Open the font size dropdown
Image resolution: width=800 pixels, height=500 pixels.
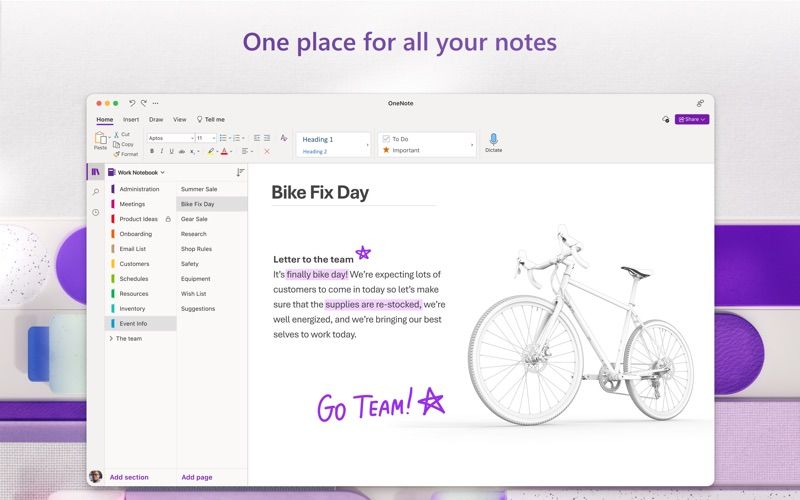point(213,138)
